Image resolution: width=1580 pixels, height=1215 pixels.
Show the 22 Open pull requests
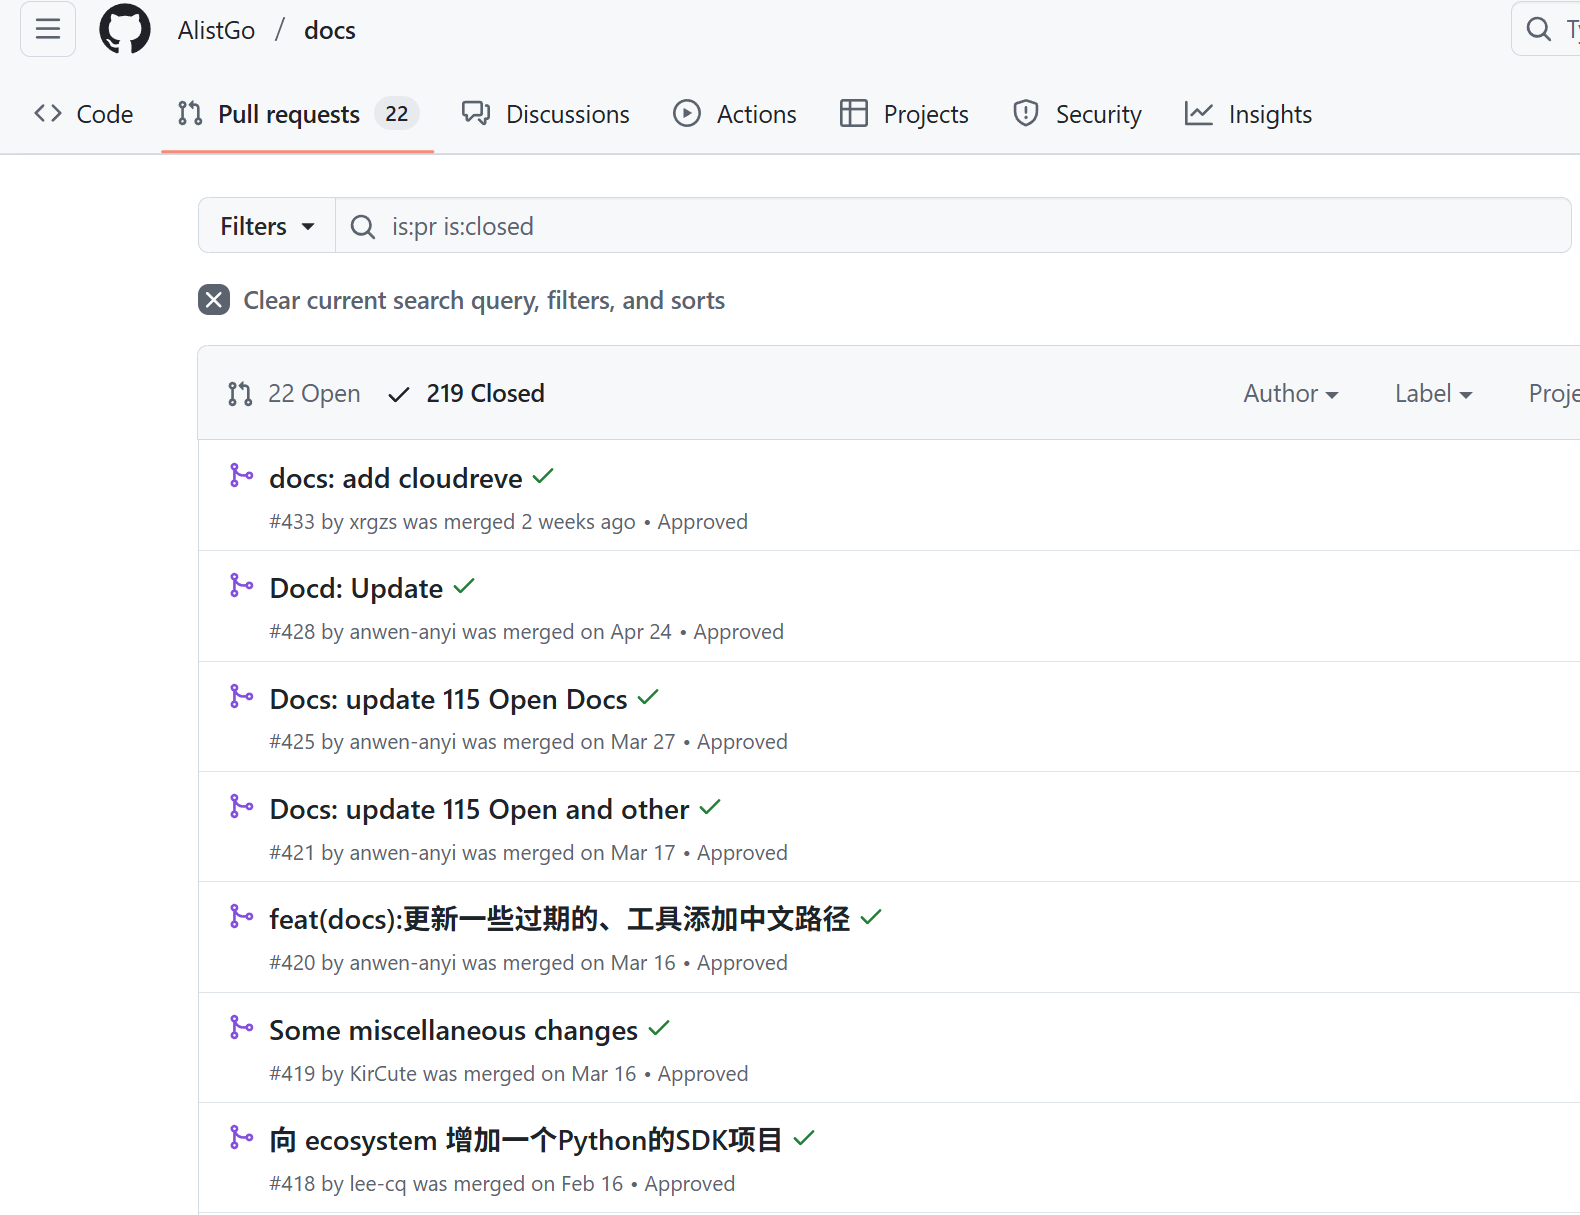pos(295,394)
